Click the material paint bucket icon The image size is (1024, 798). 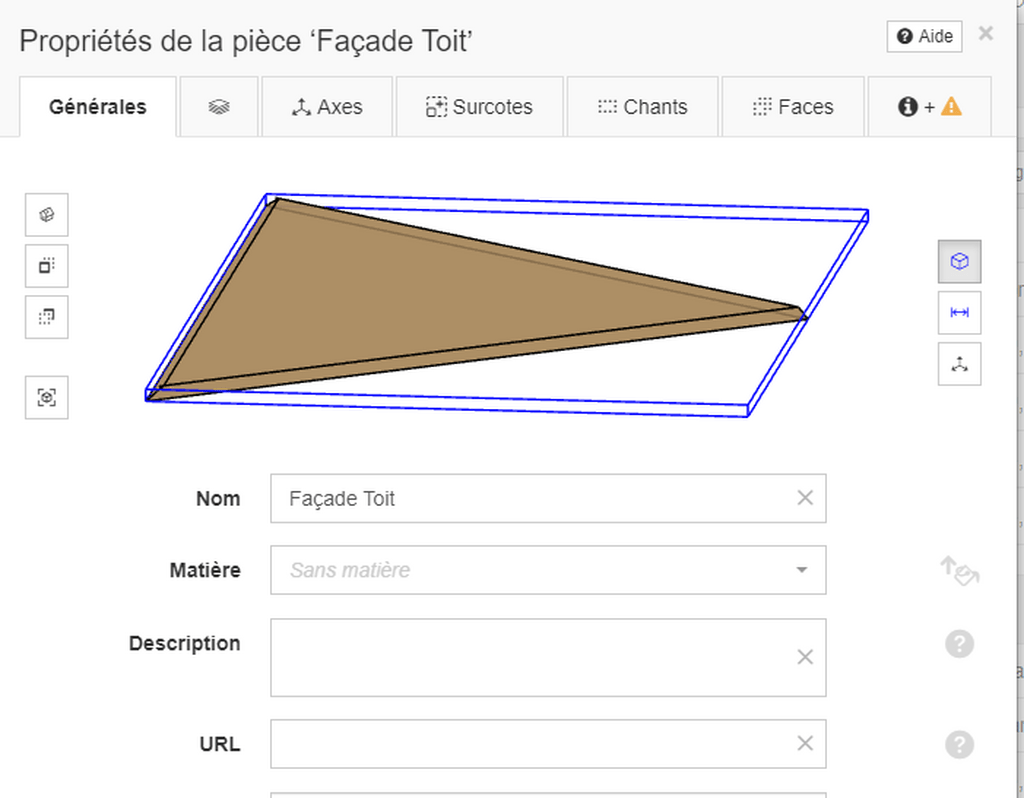(959, 571)
